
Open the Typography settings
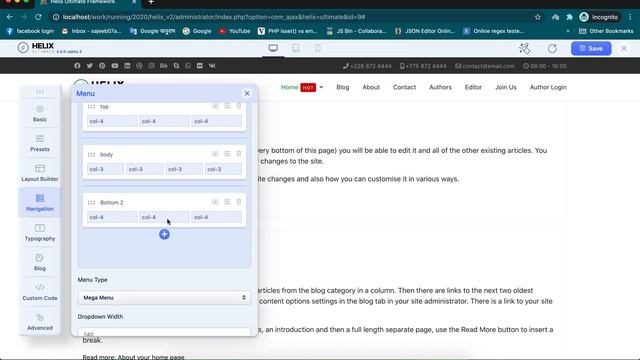(x=40, y=233)
